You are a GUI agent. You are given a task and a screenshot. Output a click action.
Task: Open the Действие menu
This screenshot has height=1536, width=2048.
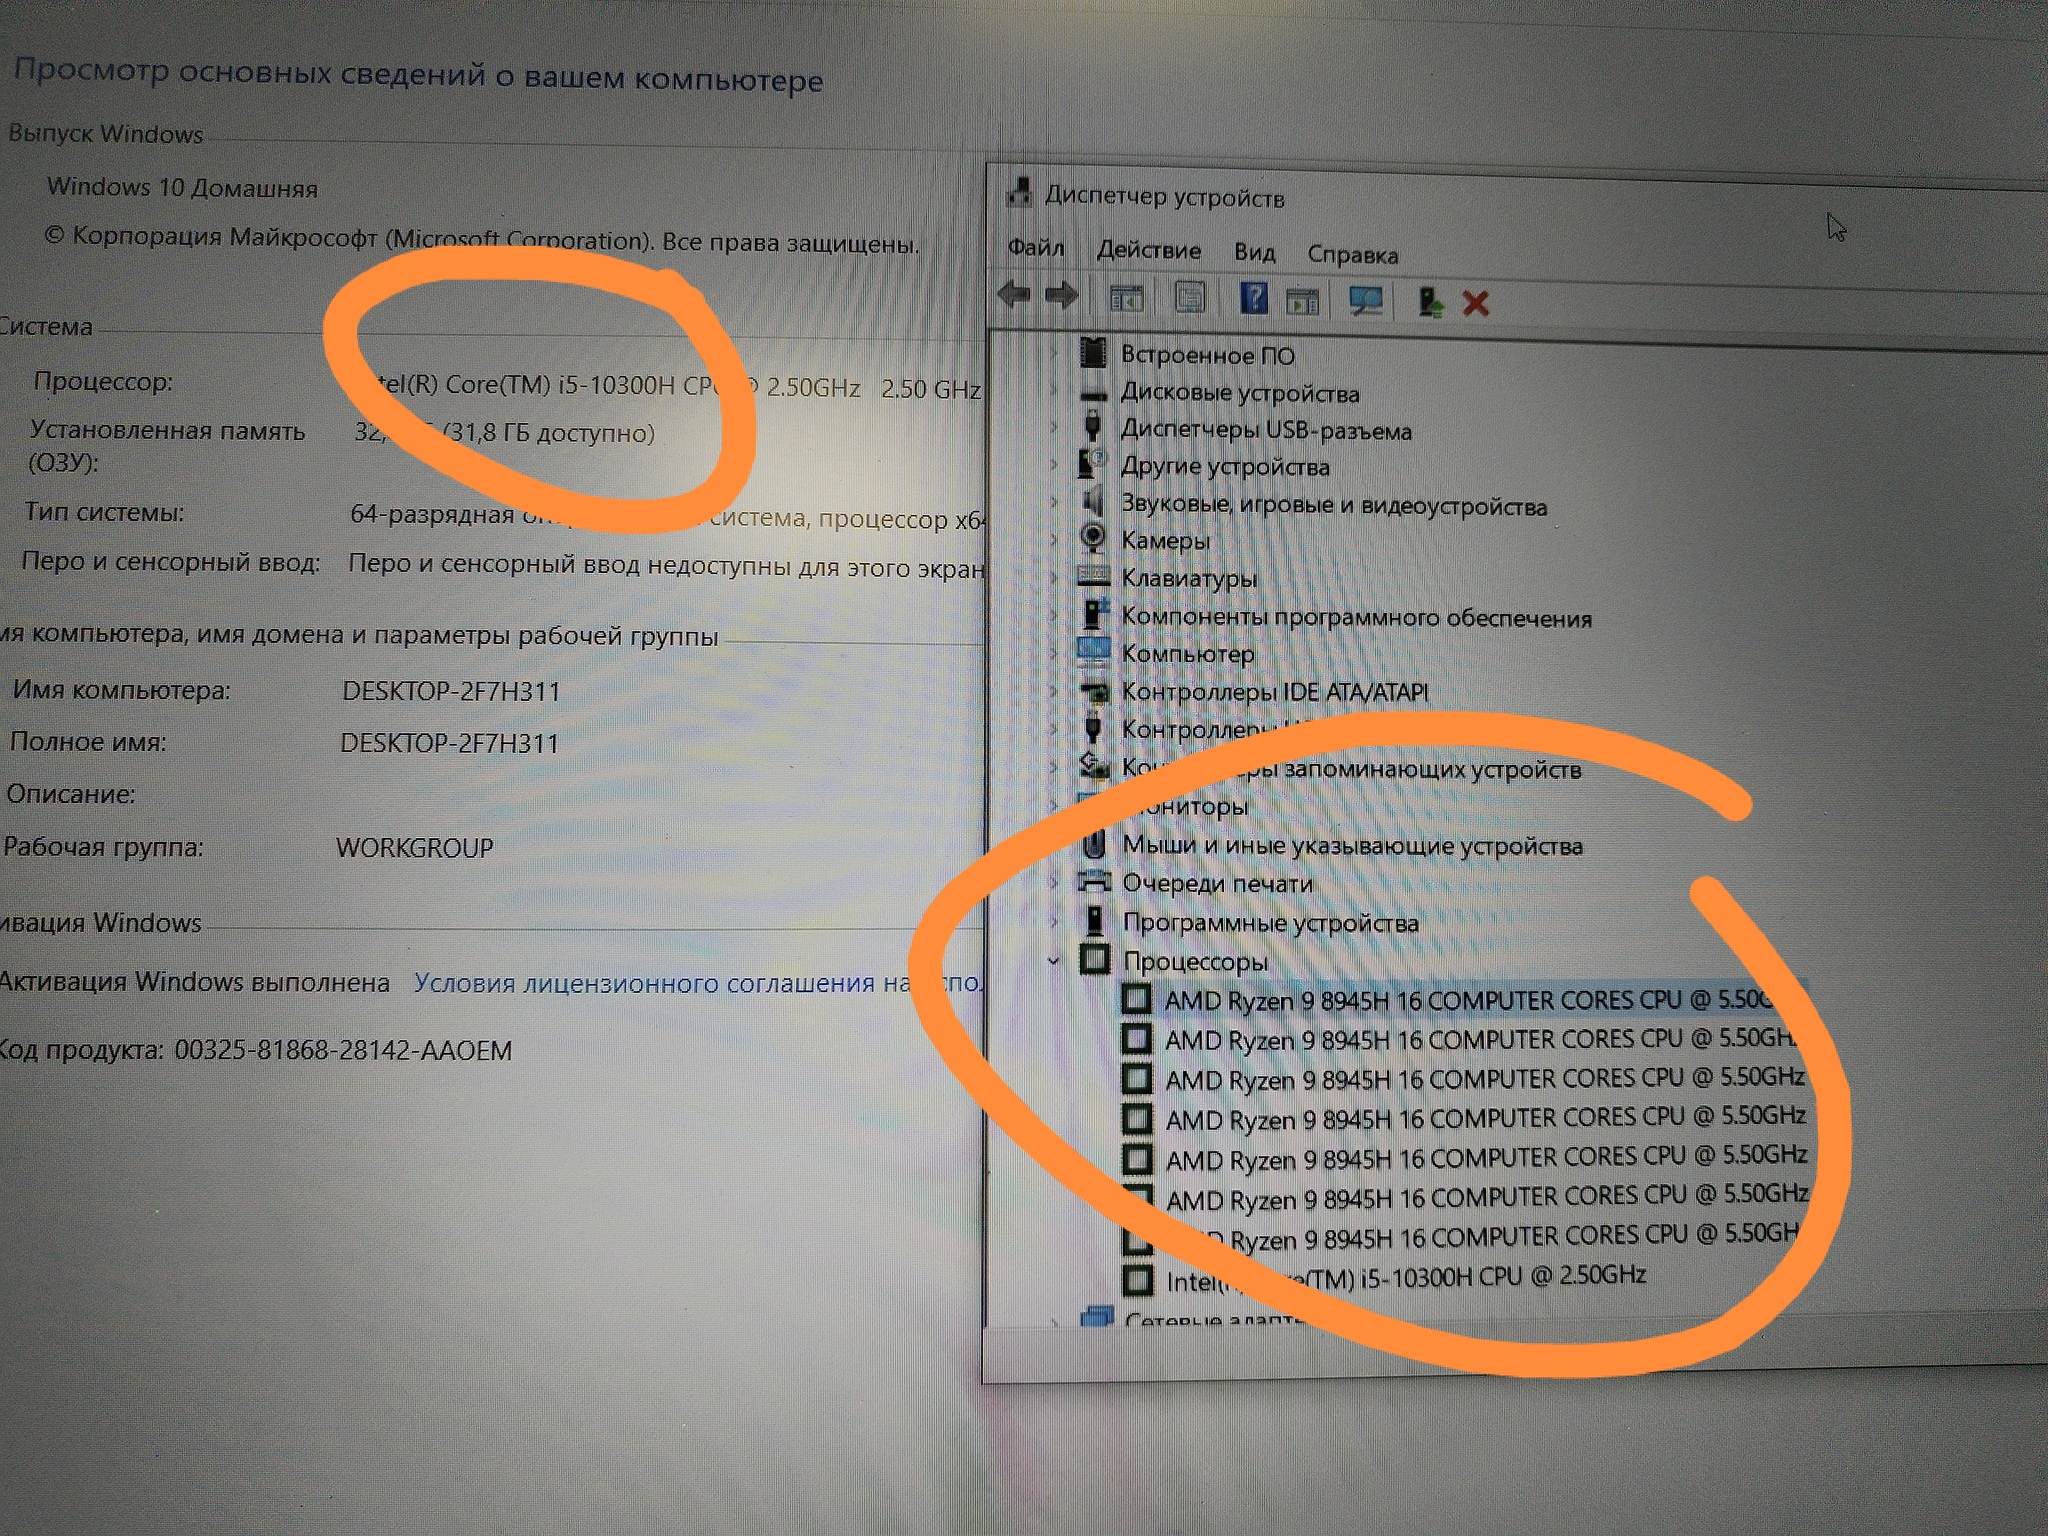click(1148, 250)
